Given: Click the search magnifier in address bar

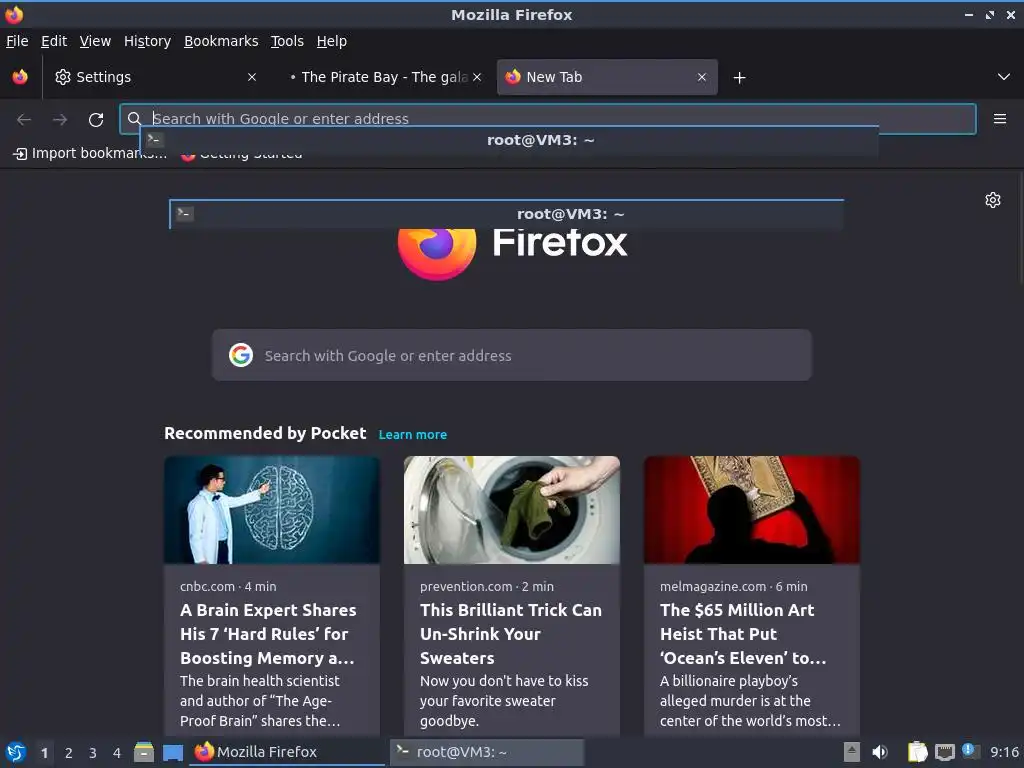Looking at the screenshot, I should (135, 118).
